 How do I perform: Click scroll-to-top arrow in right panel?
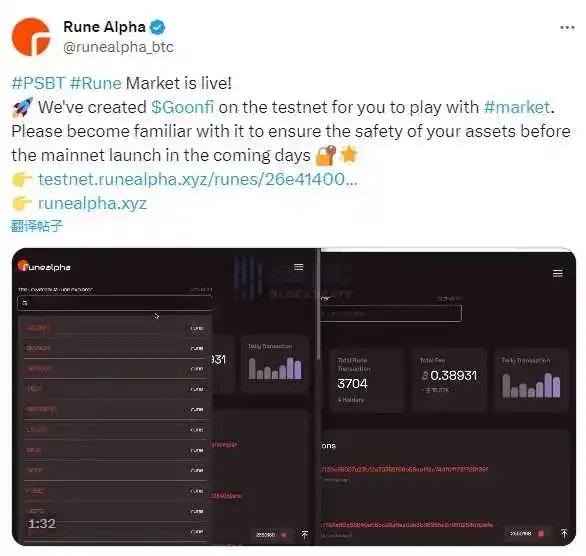pos(564,533)
